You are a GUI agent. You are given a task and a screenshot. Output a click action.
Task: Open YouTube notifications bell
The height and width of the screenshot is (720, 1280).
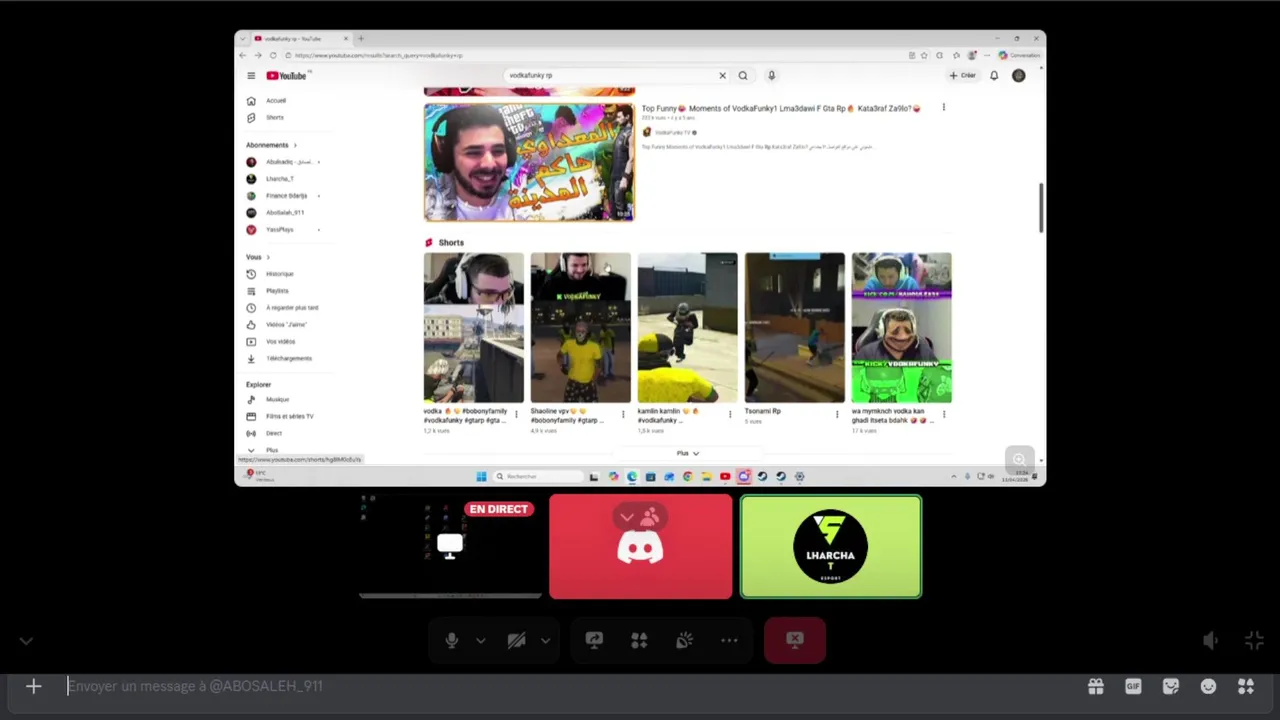tap(994, 75)
